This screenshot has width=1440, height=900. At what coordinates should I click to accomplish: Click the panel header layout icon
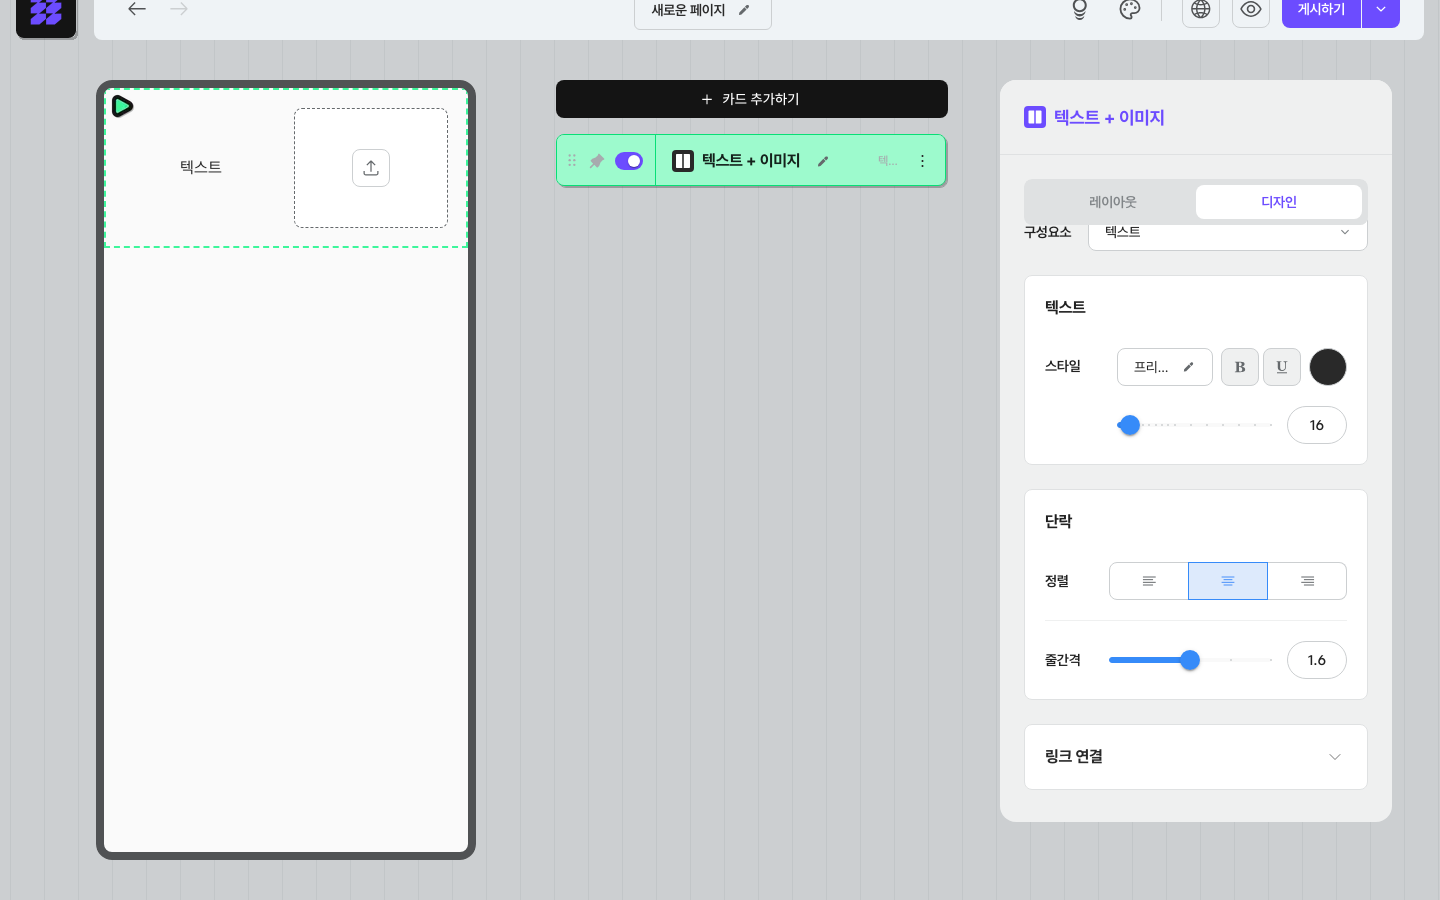pos(1035,117)
